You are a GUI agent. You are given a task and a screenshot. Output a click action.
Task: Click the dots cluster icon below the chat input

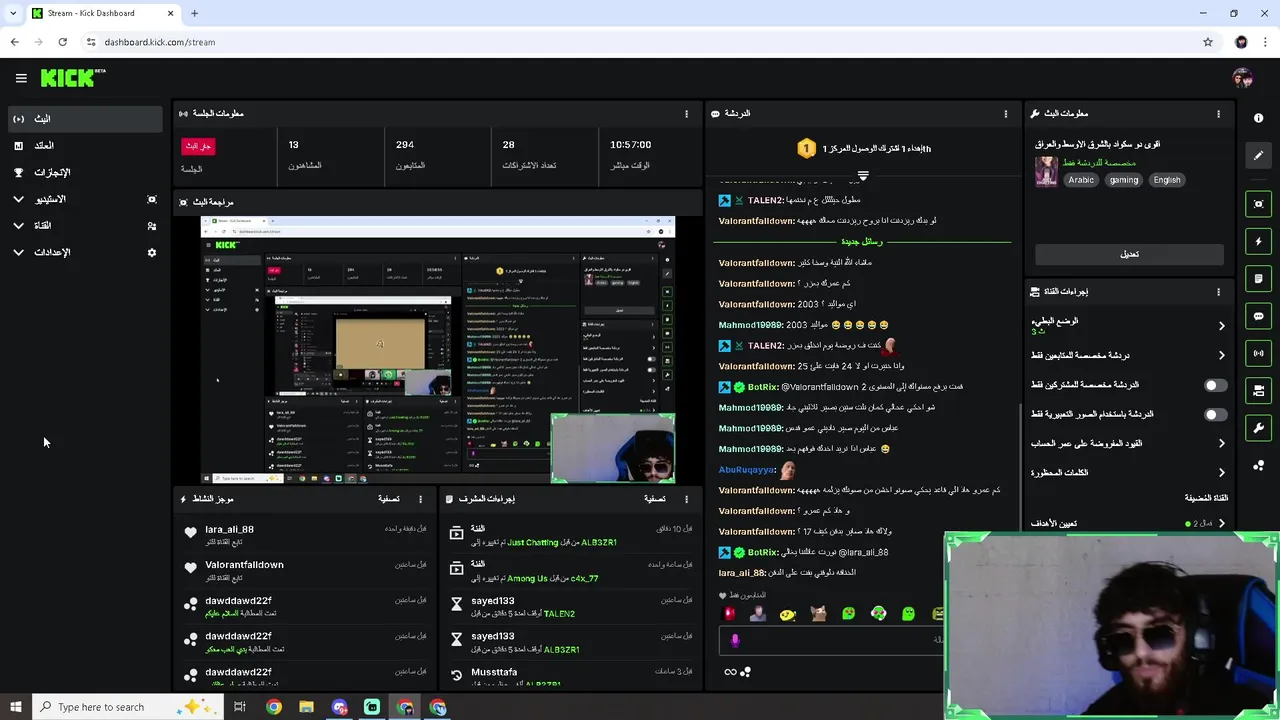[x=745, y=672]
